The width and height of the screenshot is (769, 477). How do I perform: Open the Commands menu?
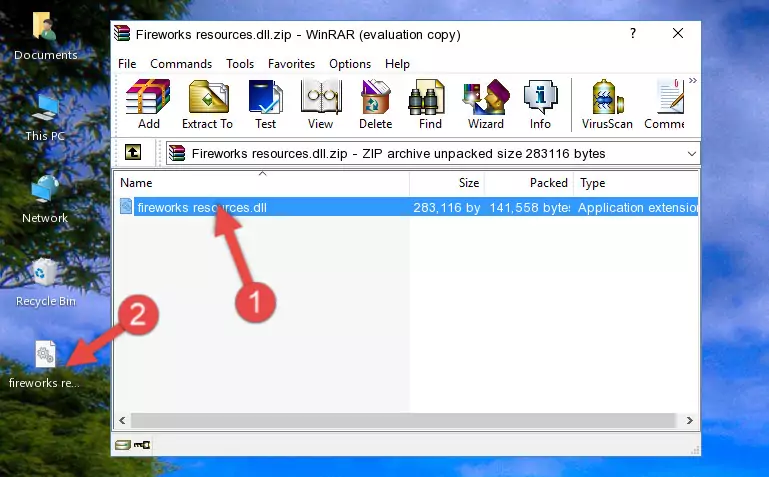pos(181,64)
